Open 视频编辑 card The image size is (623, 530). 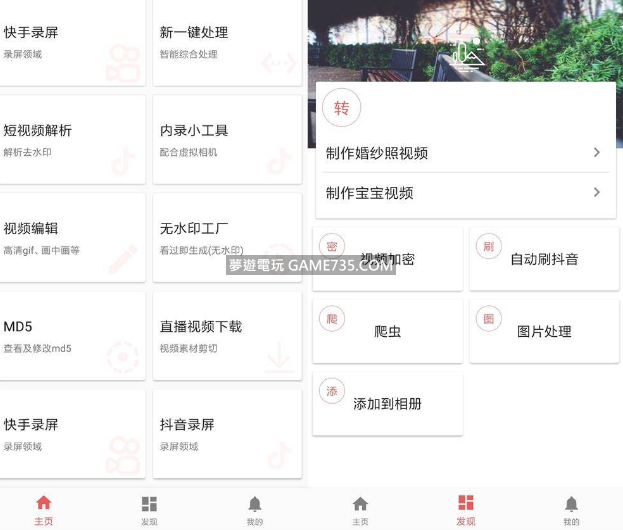tap(72, 238)
